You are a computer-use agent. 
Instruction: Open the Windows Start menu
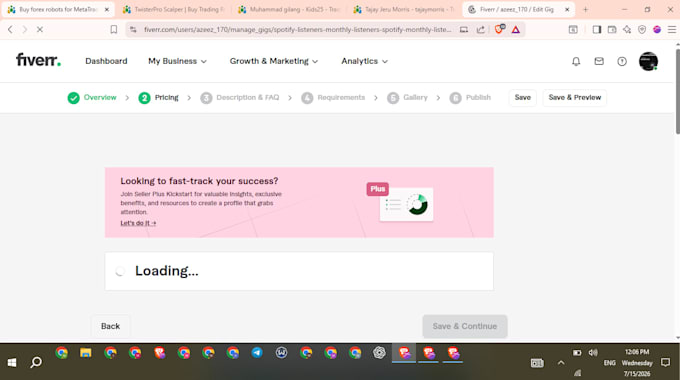(x=12, y=362)
